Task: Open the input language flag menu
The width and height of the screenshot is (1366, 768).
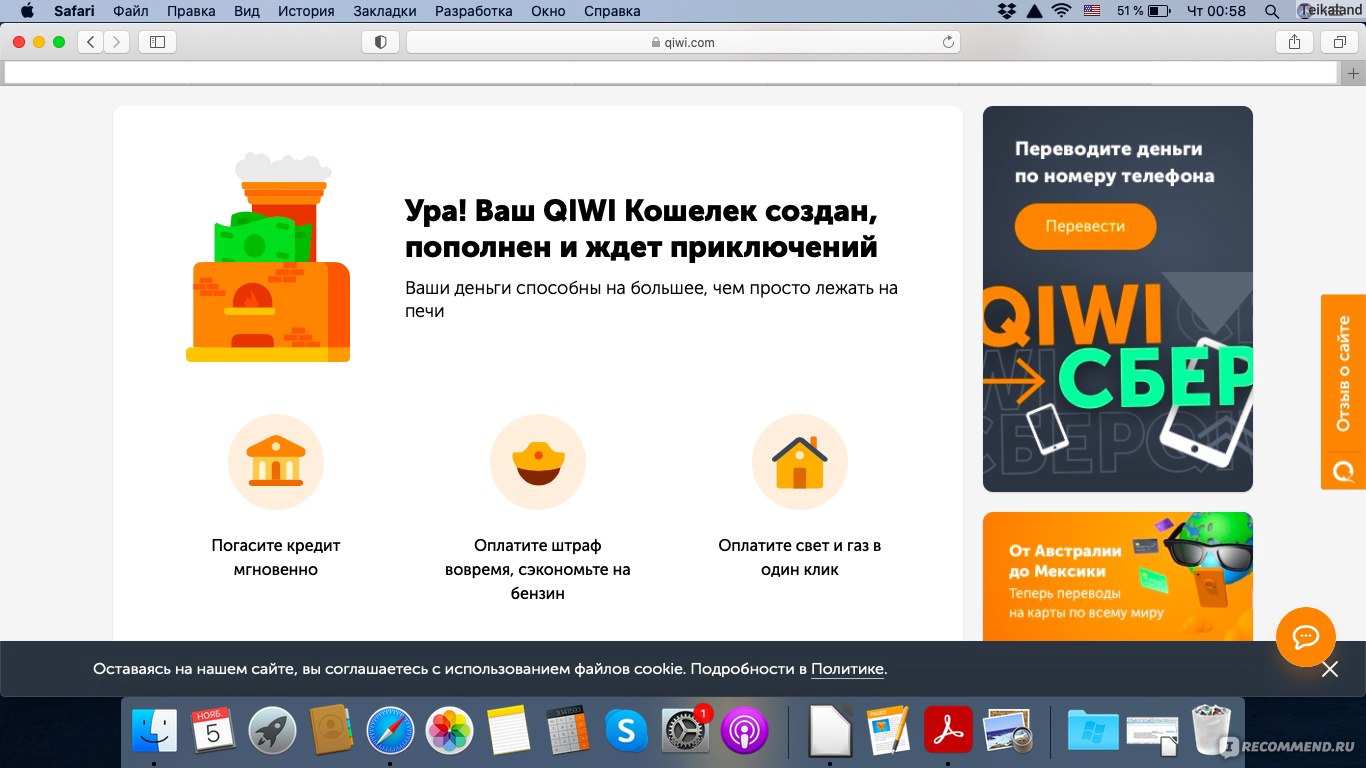Action: point(1092,11)
